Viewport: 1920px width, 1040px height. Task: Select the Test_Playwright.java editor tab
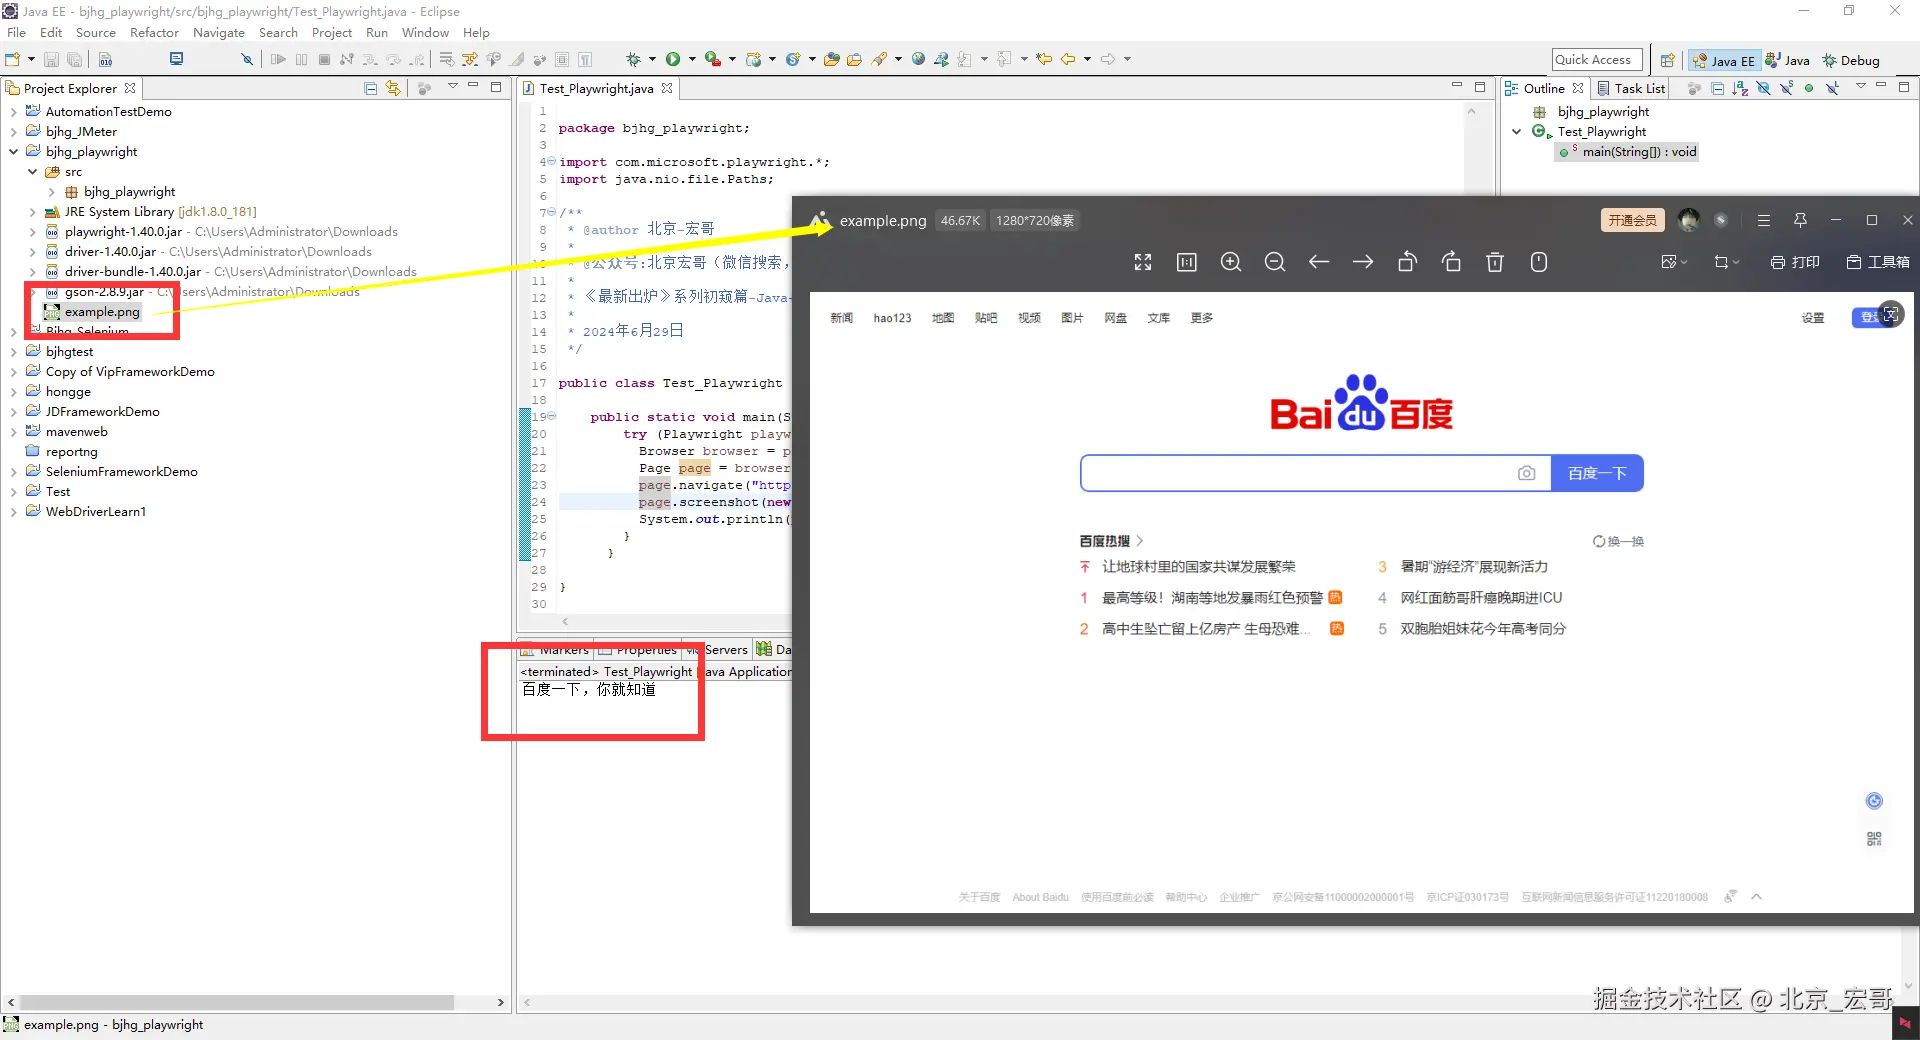[x=597, y=88]
